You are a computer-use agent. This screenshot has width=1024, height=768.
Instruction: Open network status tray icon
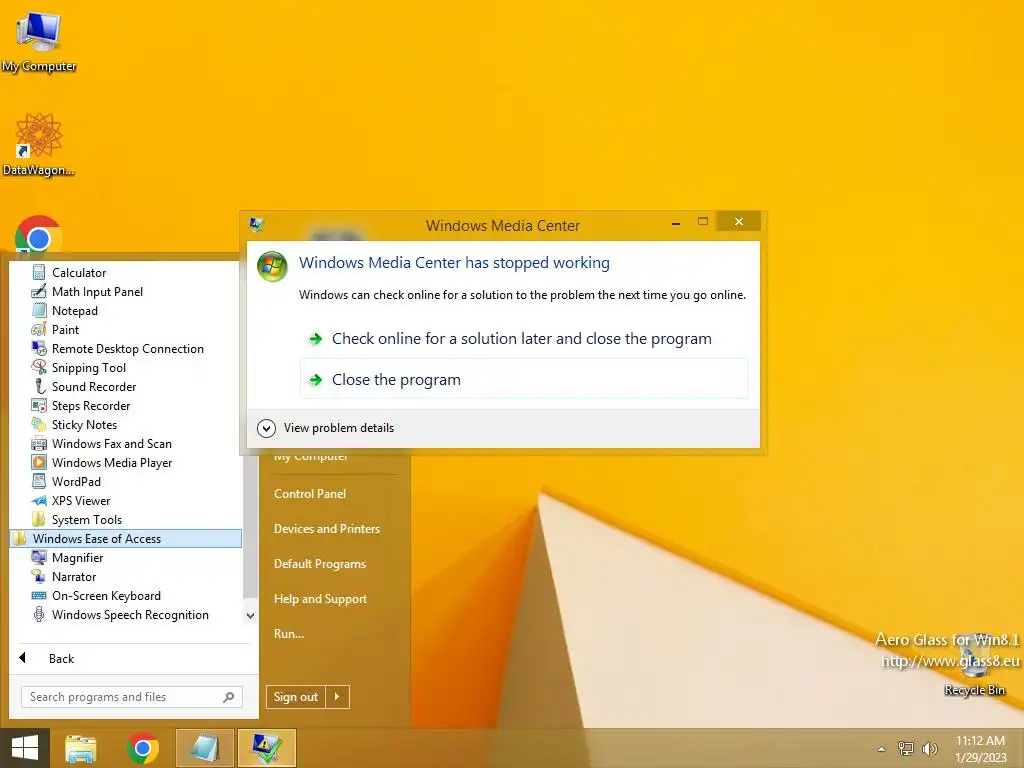point(906,749)
